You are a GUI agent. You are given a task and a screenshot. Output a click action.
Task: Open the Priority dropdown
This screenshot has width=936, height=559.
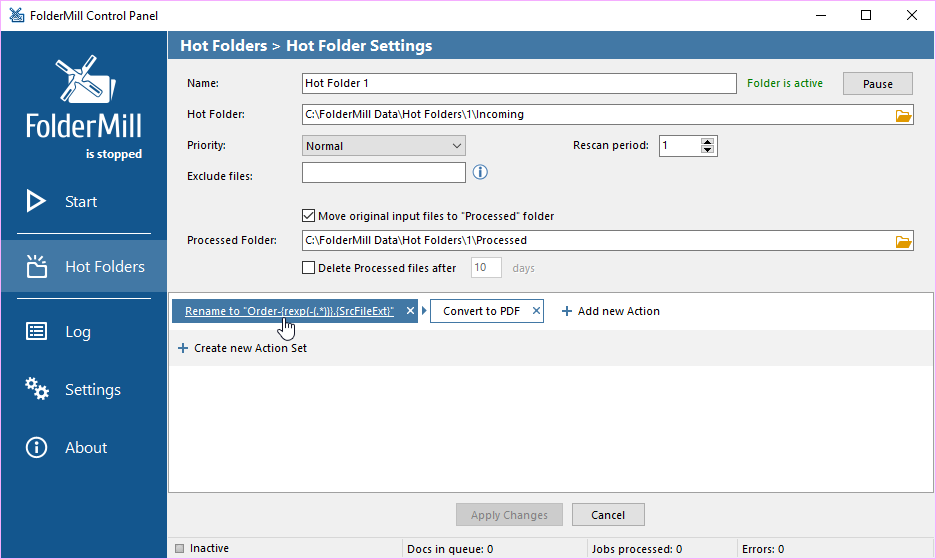pos(384,146)
